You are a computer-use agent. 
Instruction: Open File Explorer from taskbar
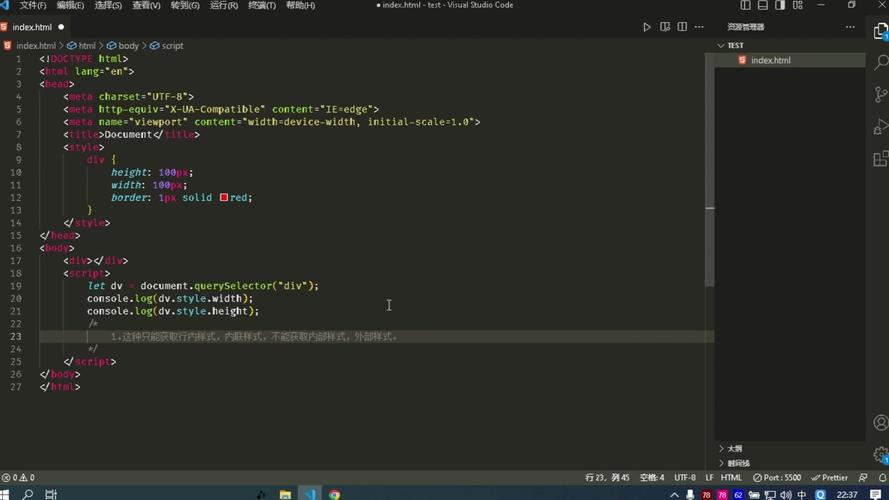pyautogui.click(x=285, y=494)
